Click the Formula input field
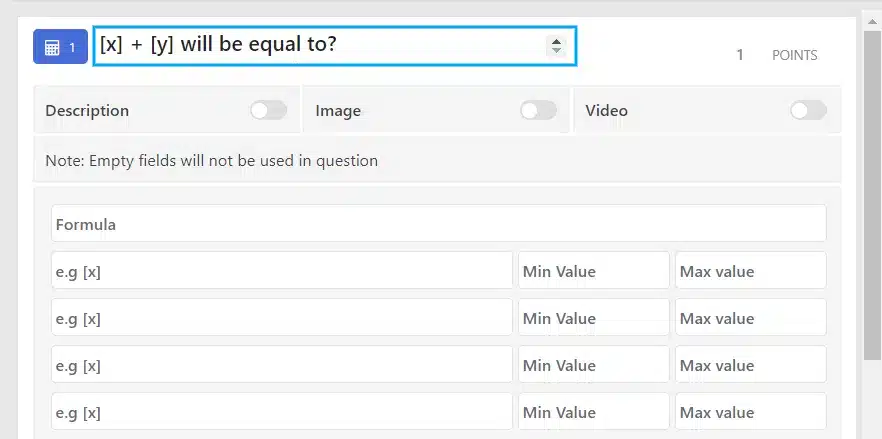 pyautogui.click(x=439, y=223)
